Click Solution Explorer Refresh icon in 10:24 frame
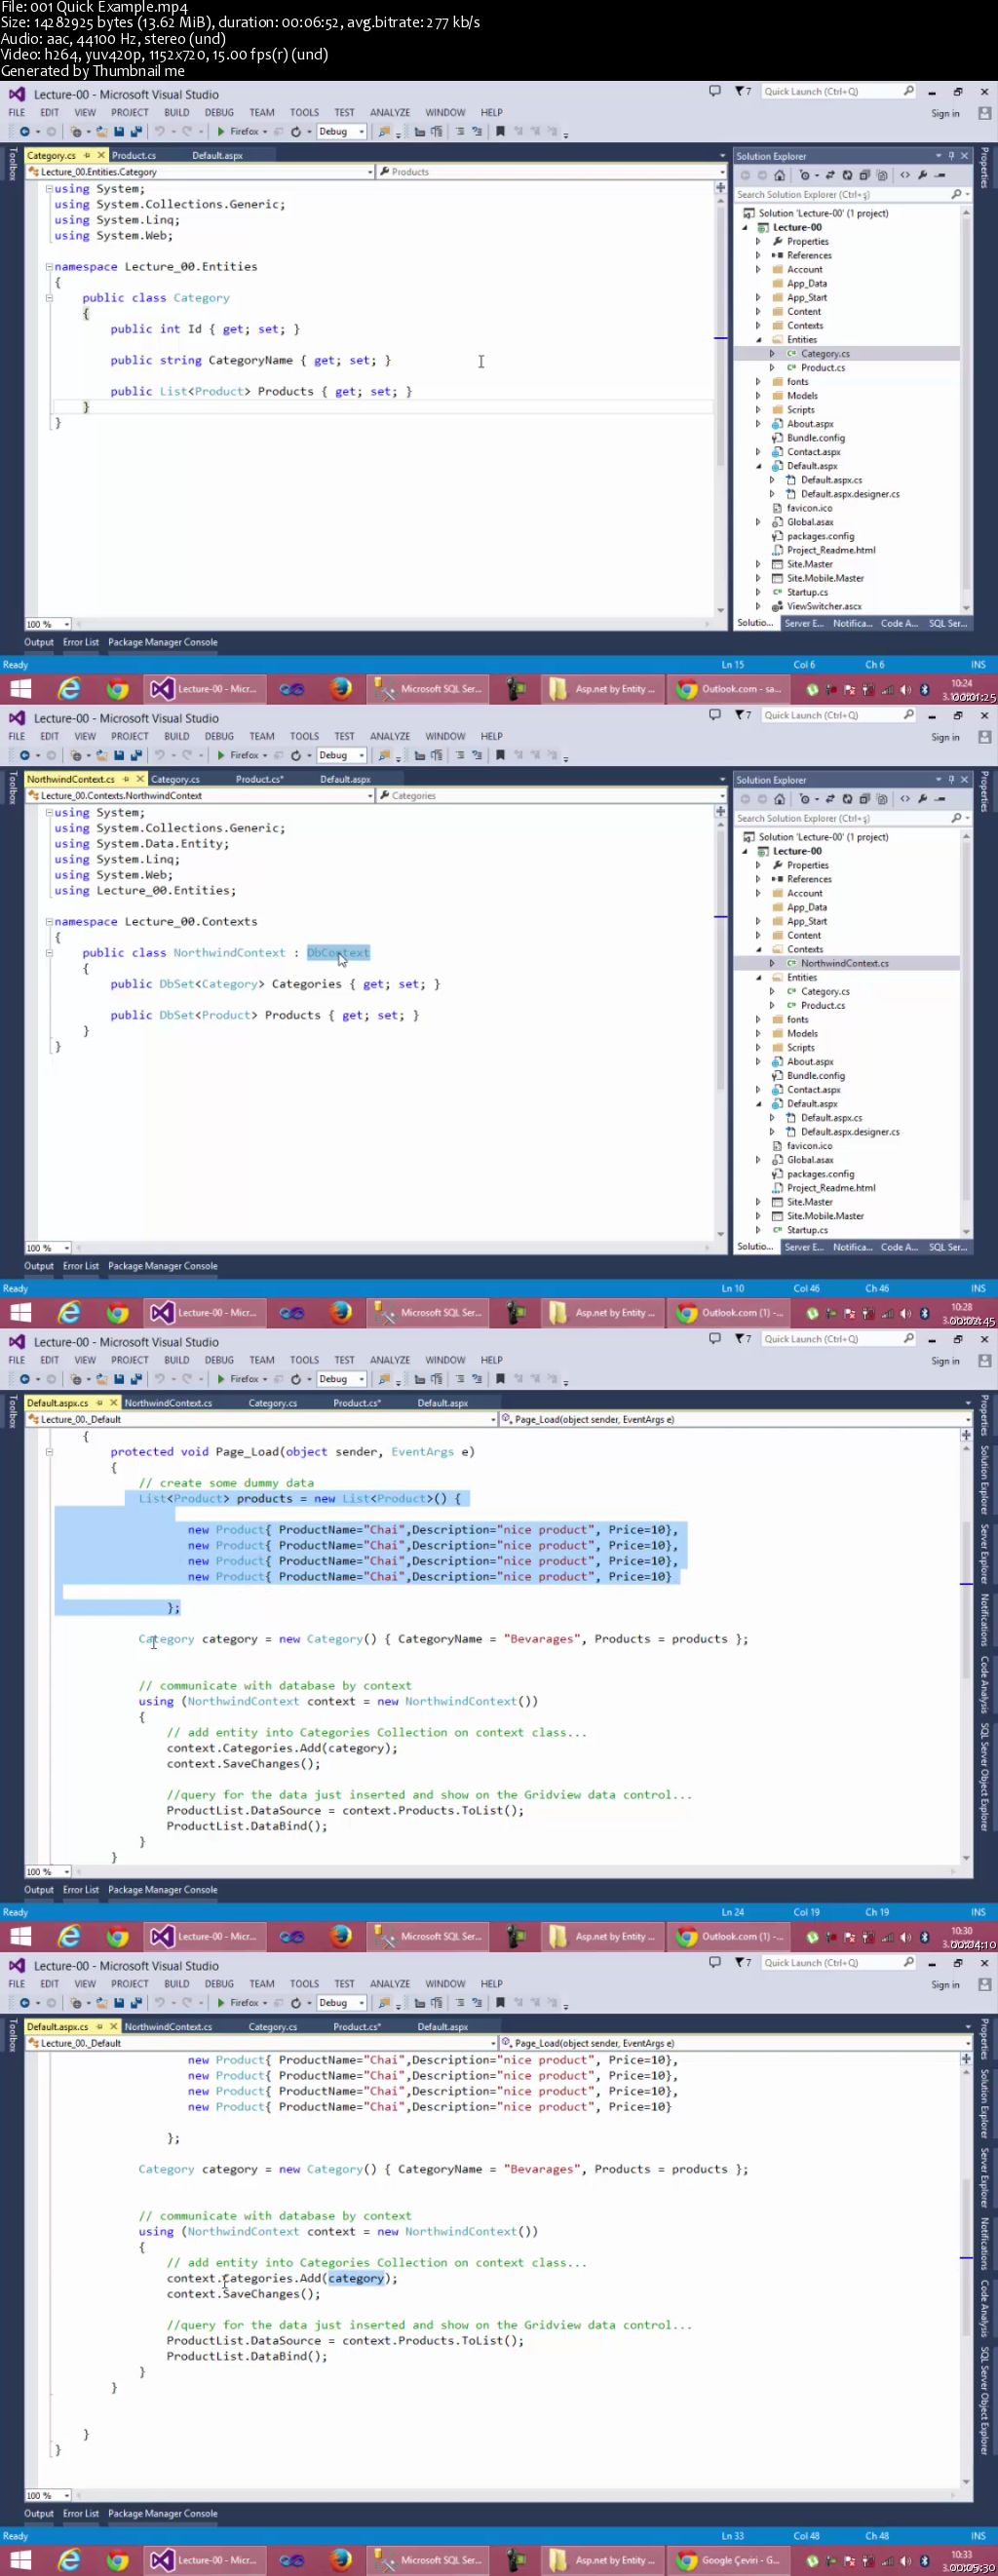The image size is (998, 2576). pyautogui.click(x=848, y=175)
